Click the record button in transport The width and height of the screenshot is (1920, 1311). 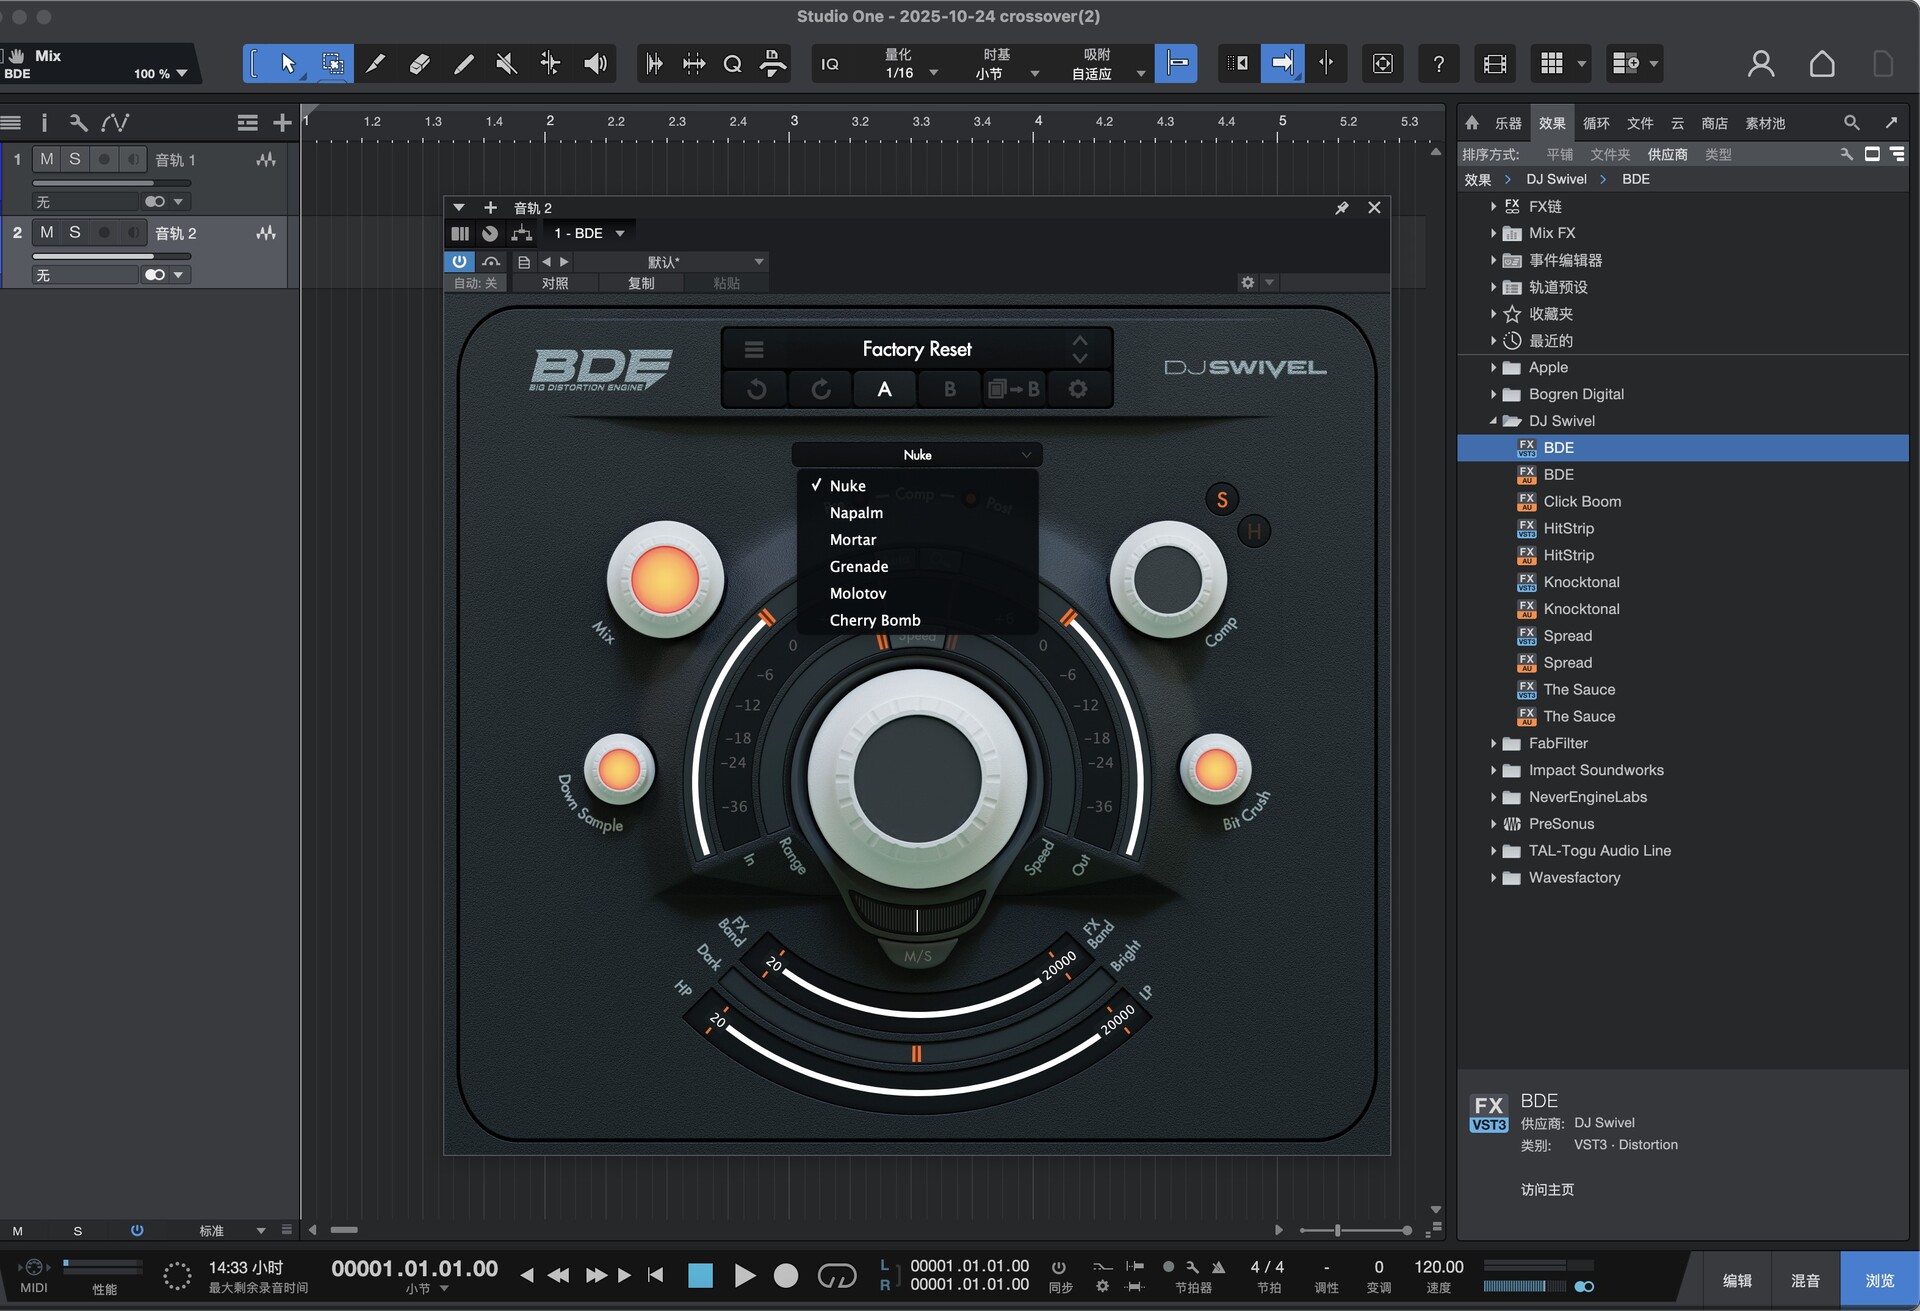[786, 1275]
